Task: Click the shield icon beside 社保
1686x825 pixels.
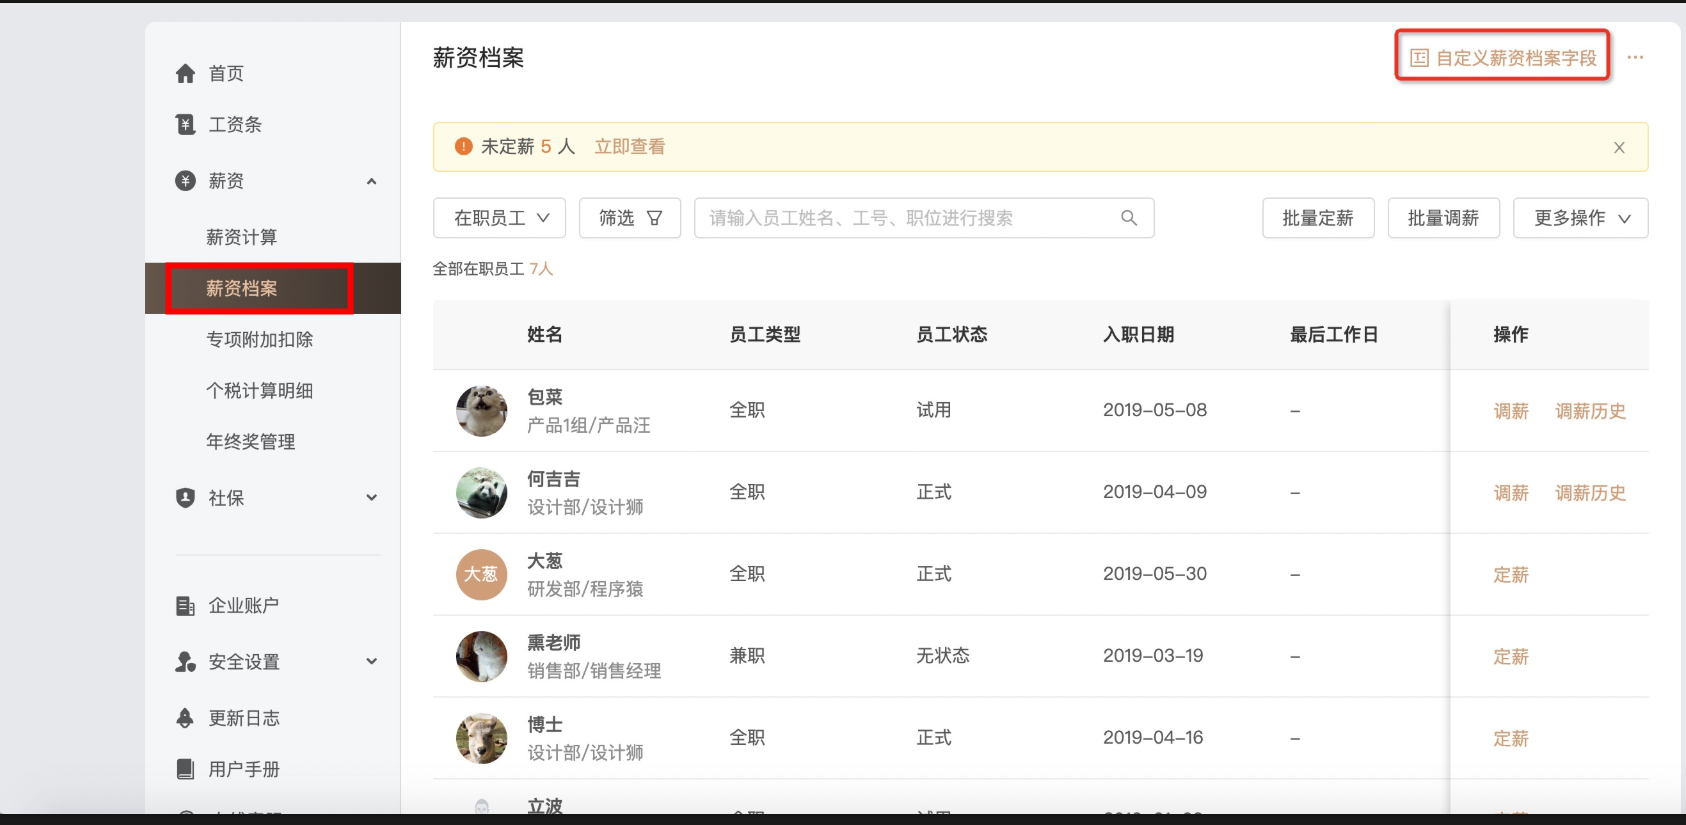Action: (x=185, y=498)
